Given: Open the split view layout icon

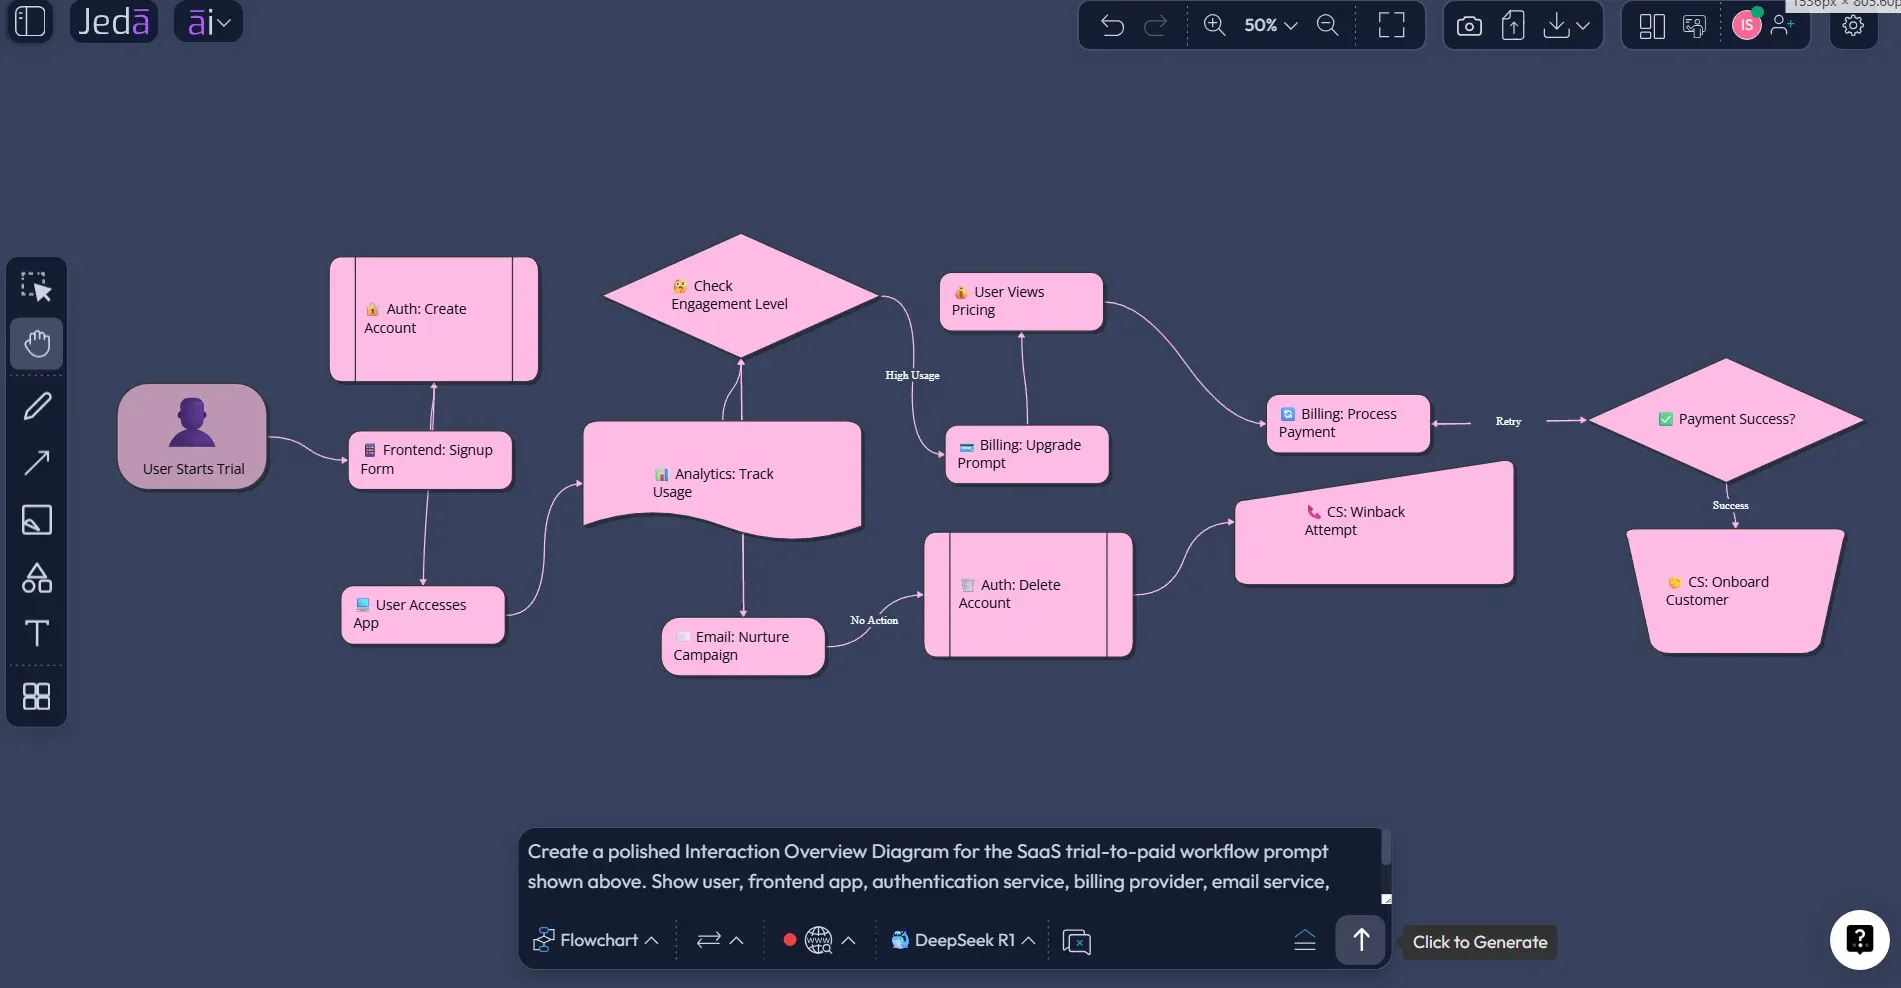Looking at the screenshot, I should click(x=1652, y=26).
